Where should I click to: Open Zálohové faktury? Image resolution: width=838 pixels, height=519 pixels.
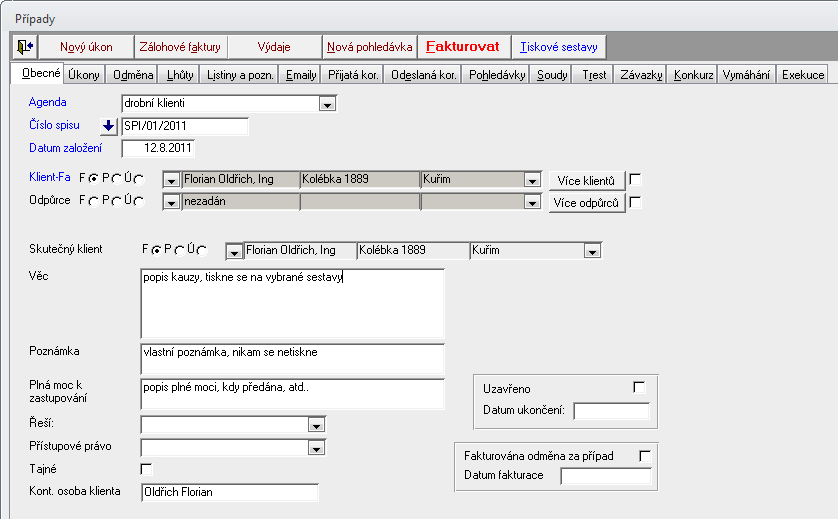click(x=180, y=47)
